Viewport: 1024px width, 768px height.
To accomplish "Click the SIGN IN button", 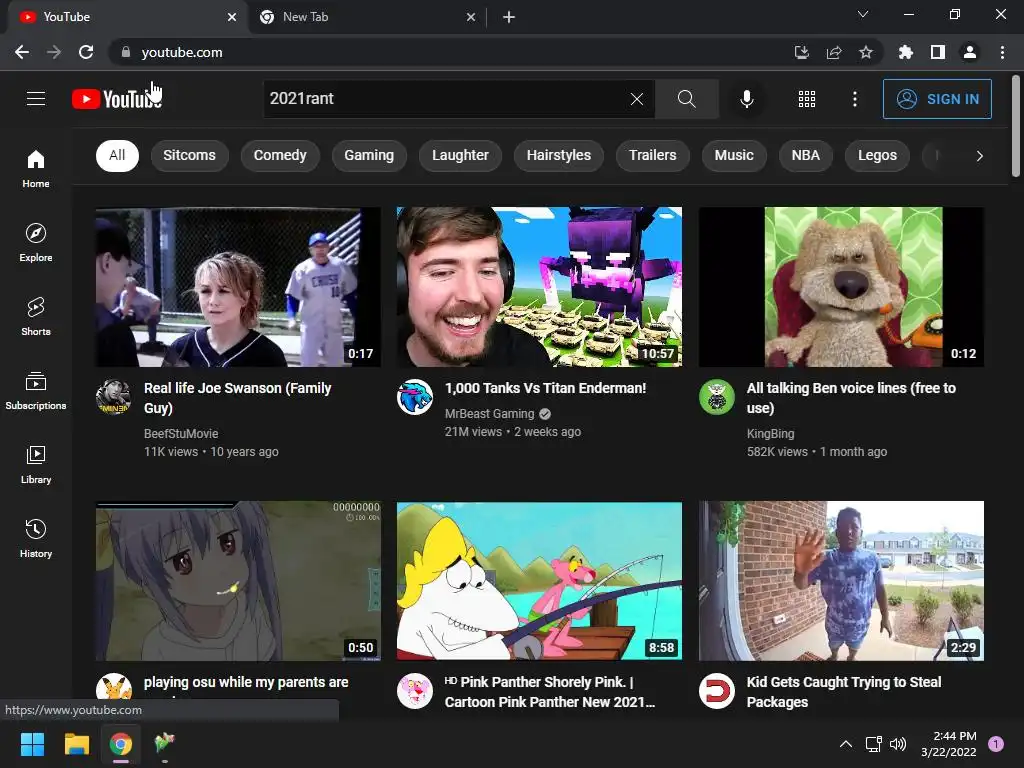I will click(x=937, y=99).
